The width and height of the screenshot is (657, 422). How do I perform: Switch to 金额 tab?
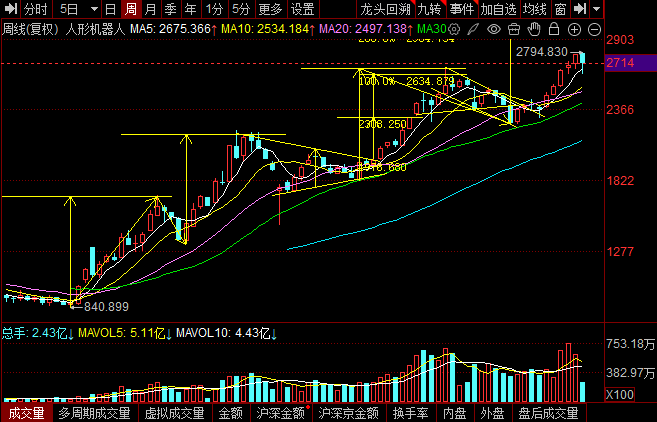tap(230, 413)
